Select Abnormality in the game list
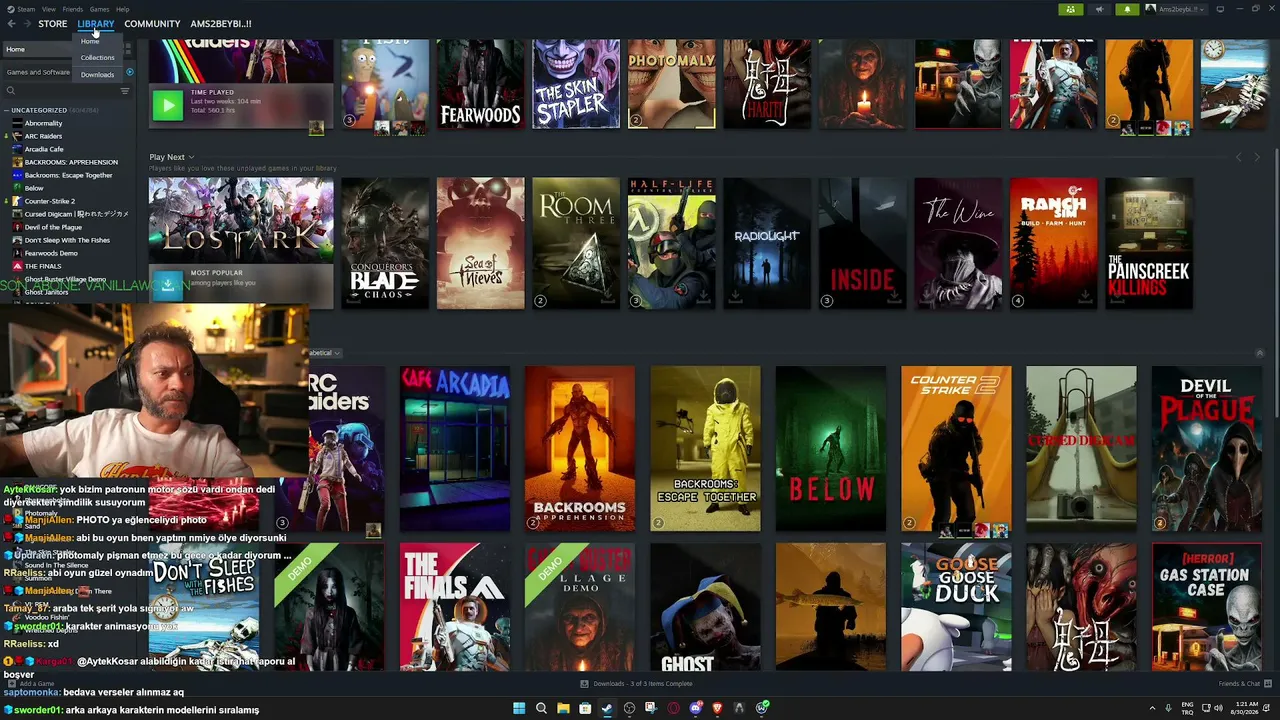 pos(43,123)
